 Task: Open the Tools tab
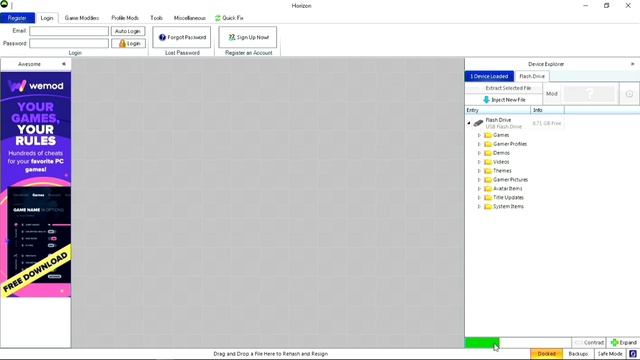click(156, 18)
